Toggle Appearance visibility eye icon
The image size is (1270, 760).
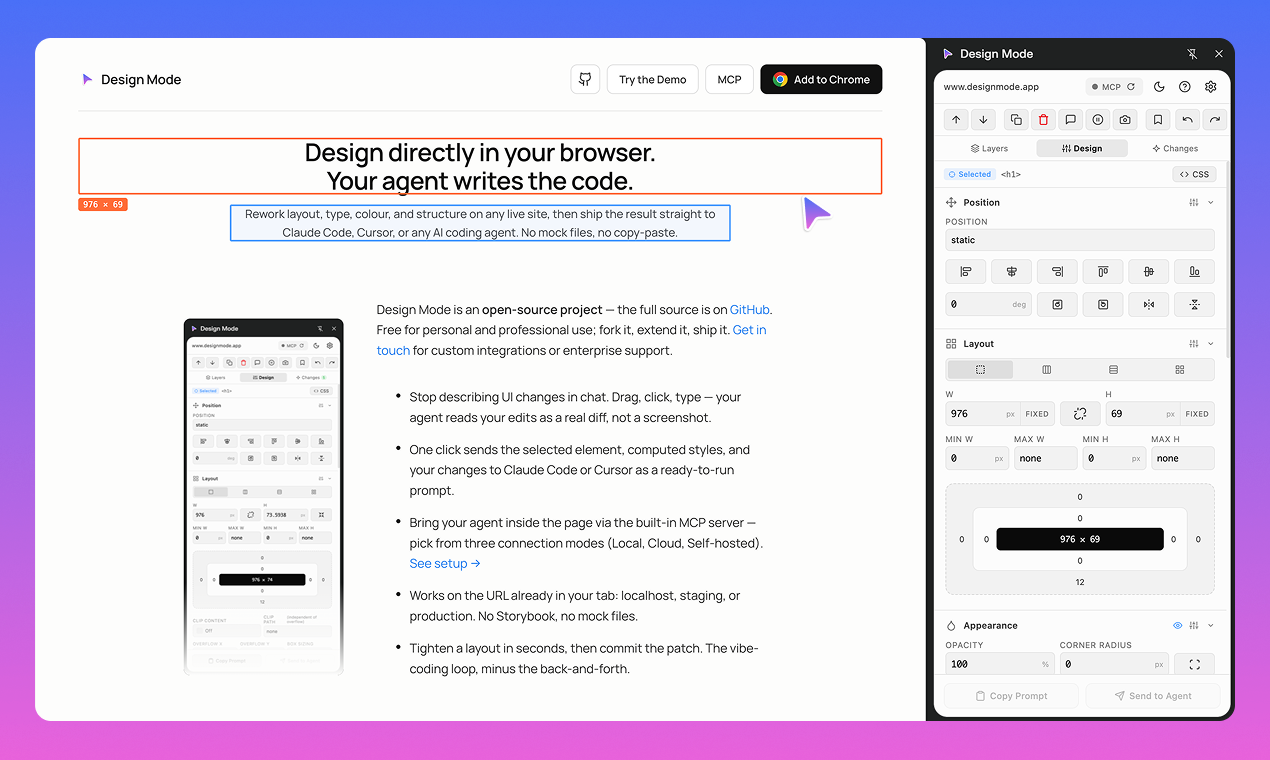click(x=1177, y=626)
